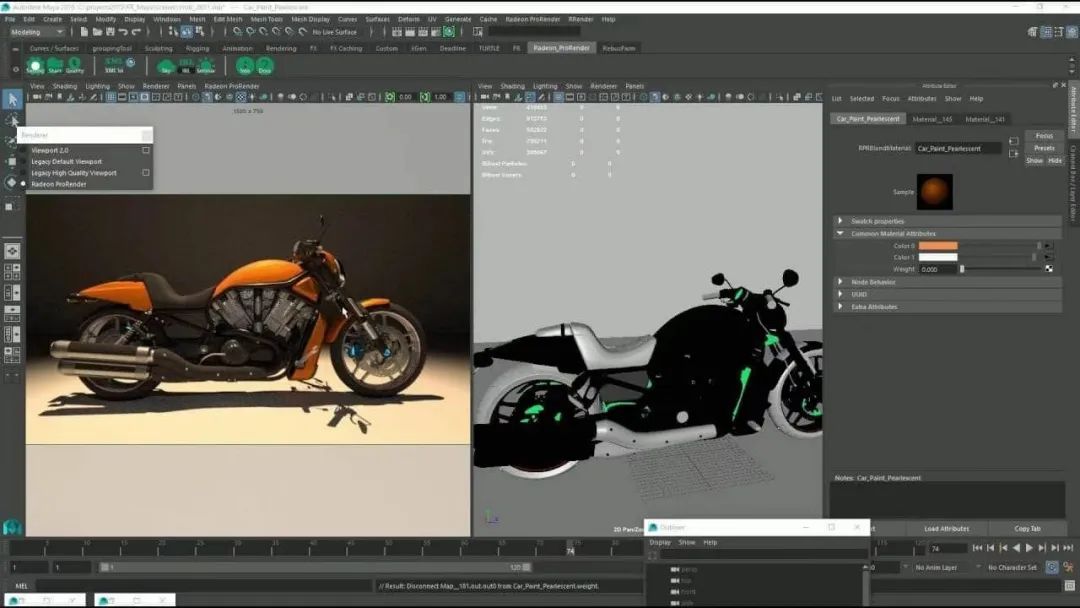
Task: Open the shelf menu tab-list icon
Action: 15,49
